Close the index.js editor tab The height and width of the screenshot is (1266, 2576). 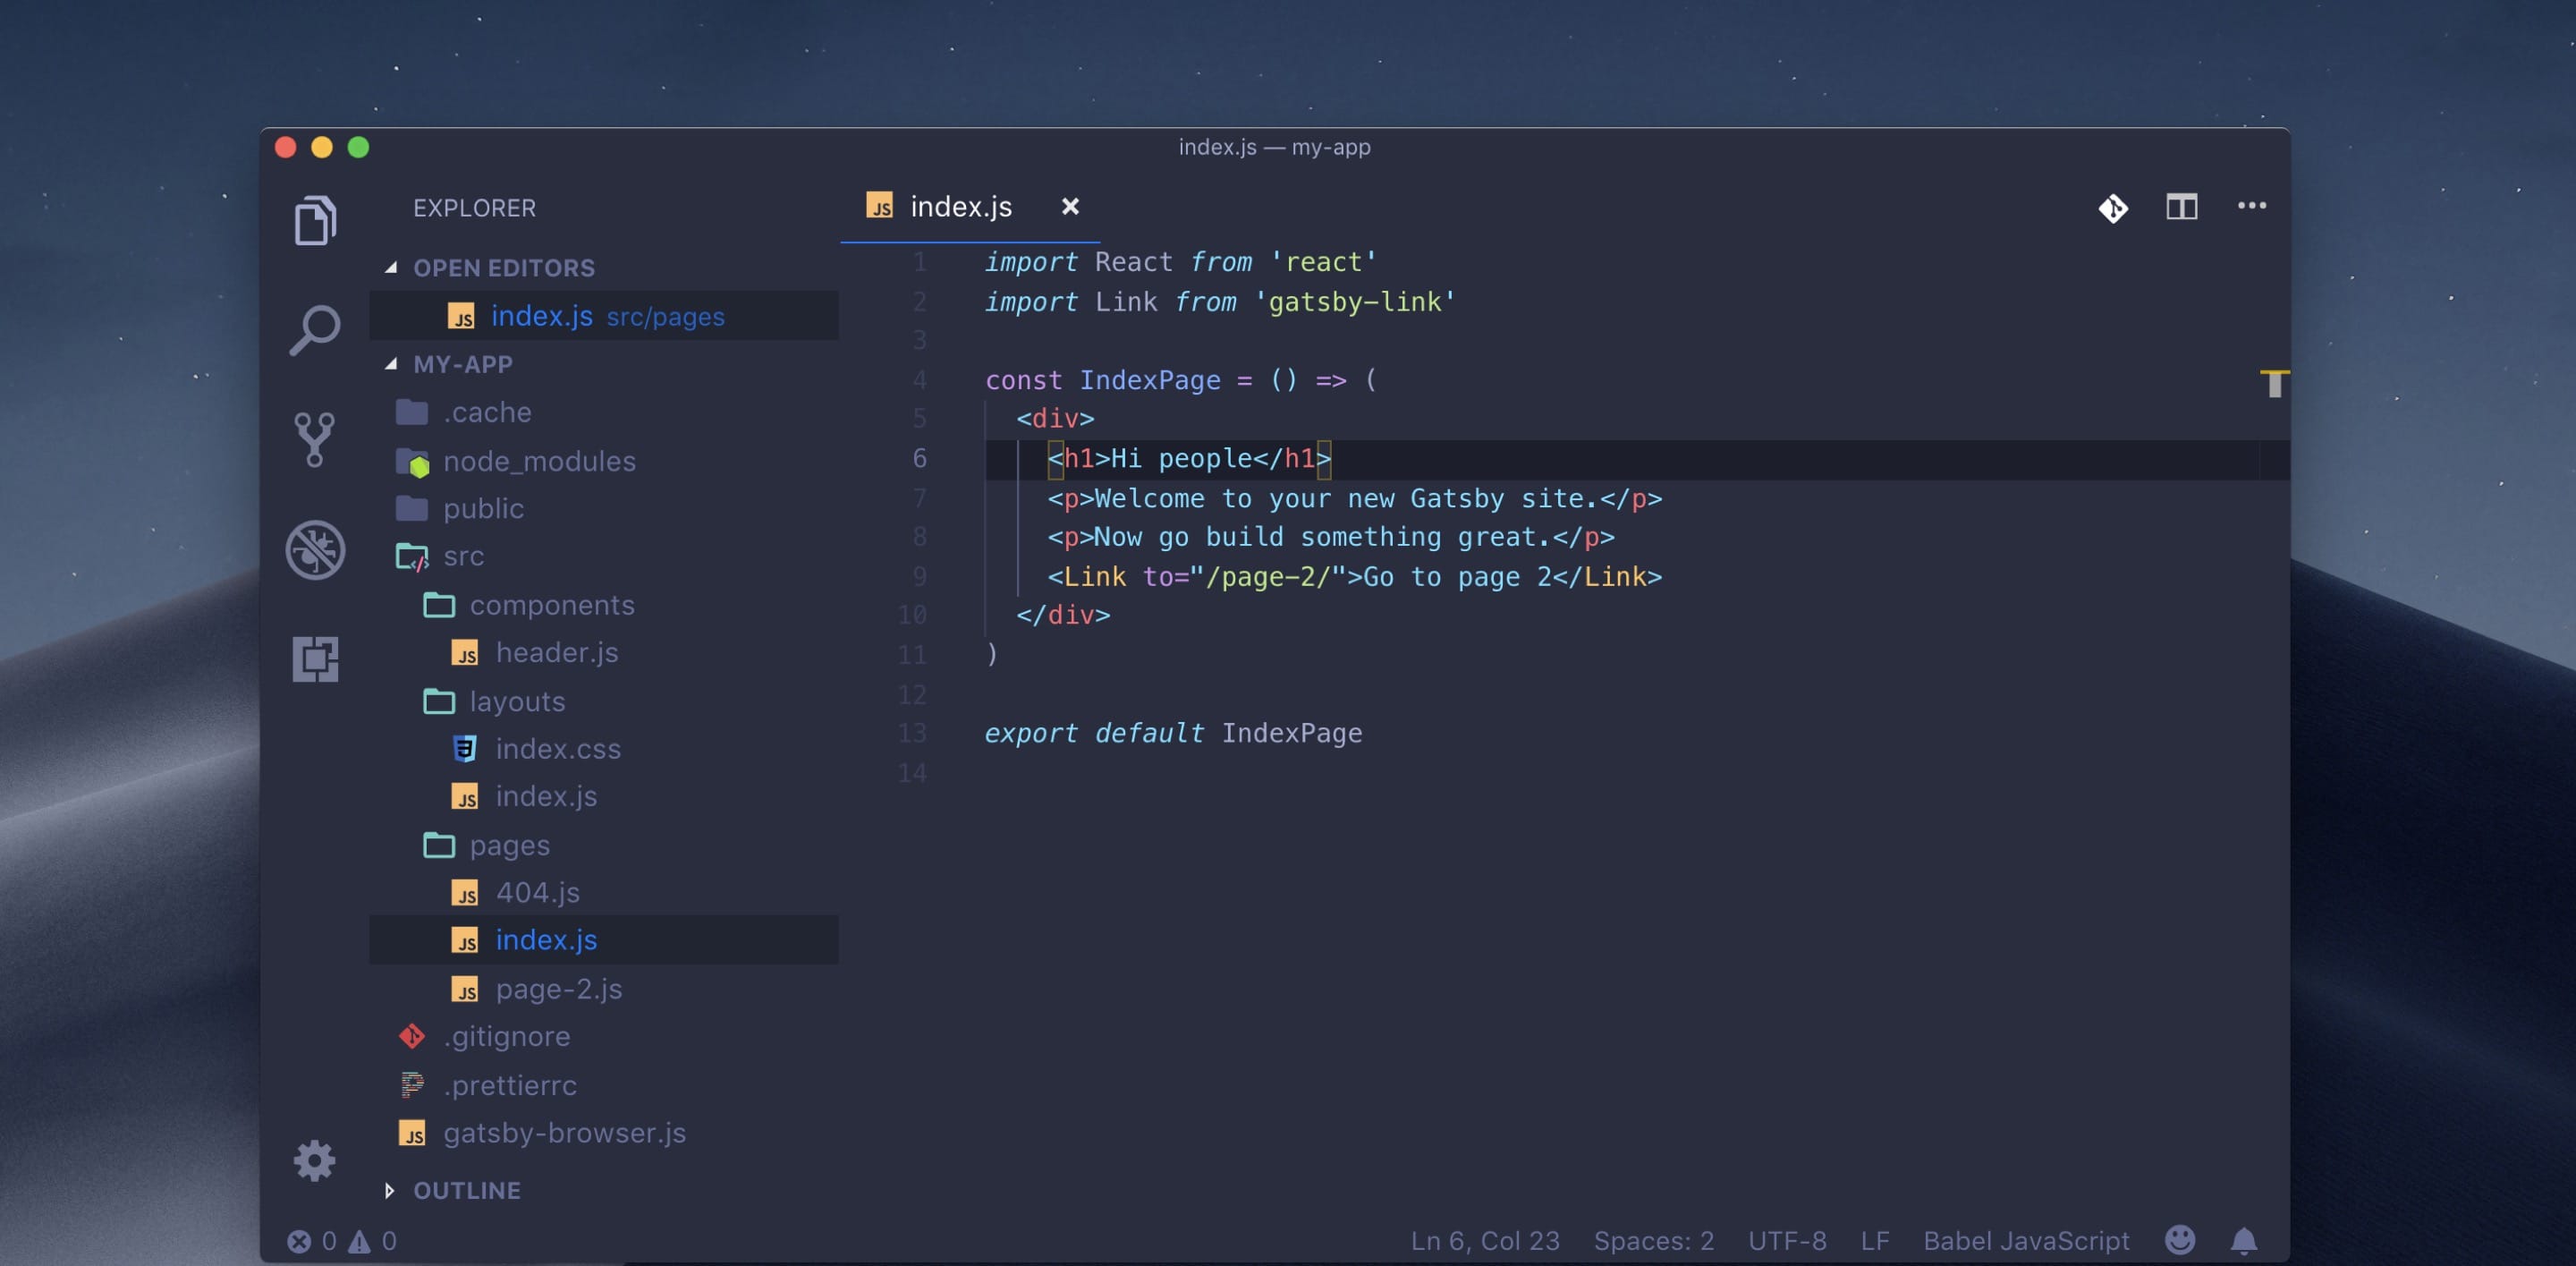coord(1070,207)
